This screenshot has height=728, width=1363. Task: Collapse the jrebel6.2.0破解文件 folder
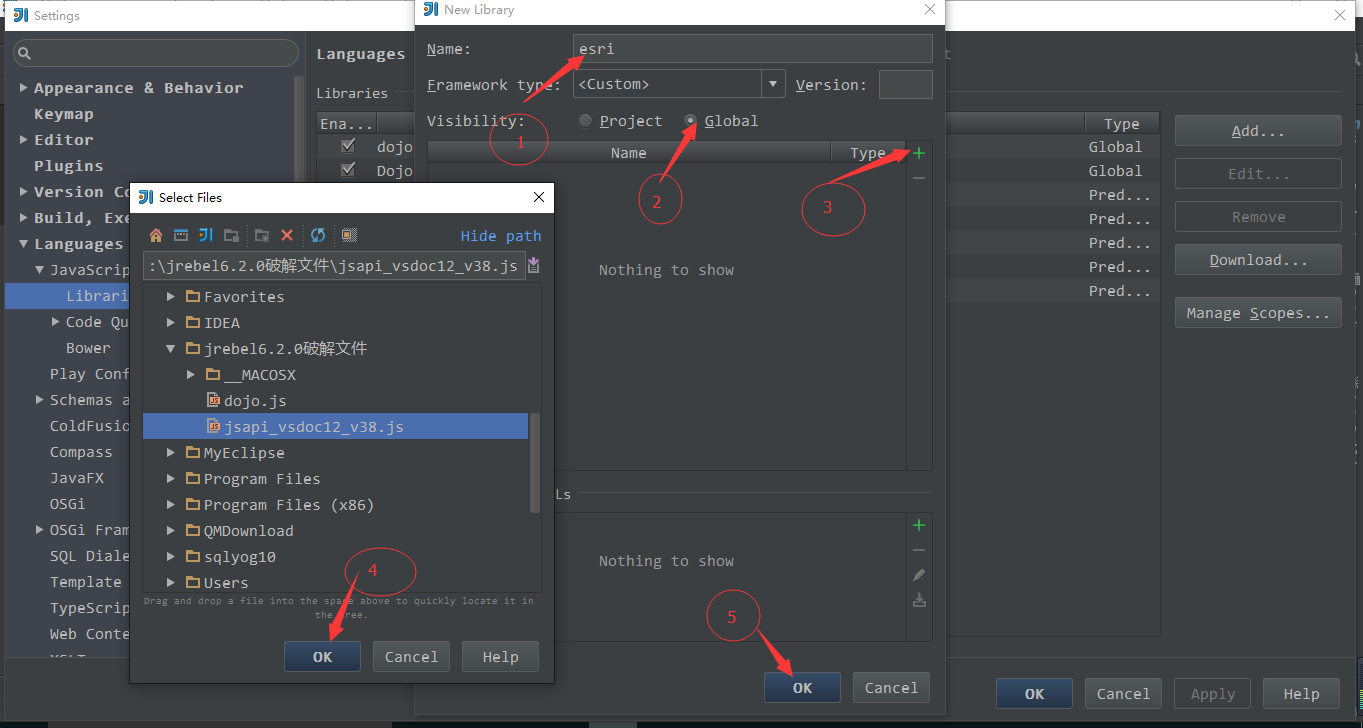click(171, 349)
